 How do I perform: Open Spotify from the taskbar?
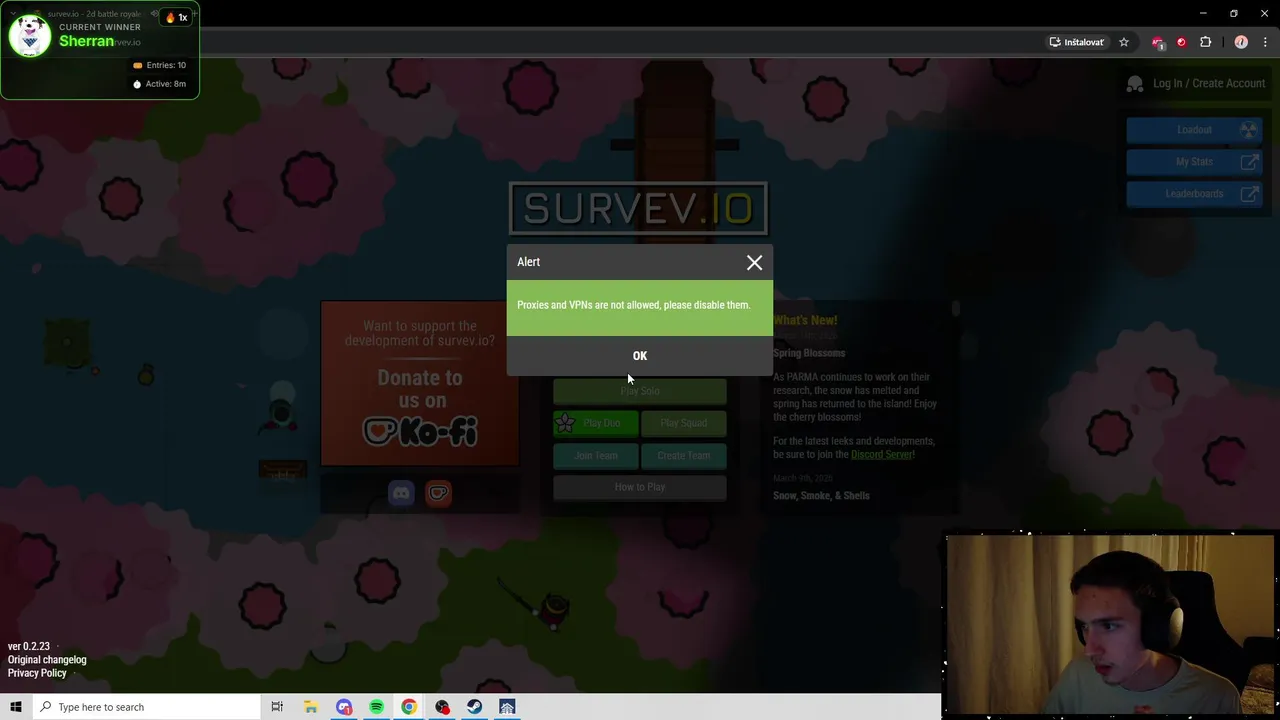pos(376,707)
